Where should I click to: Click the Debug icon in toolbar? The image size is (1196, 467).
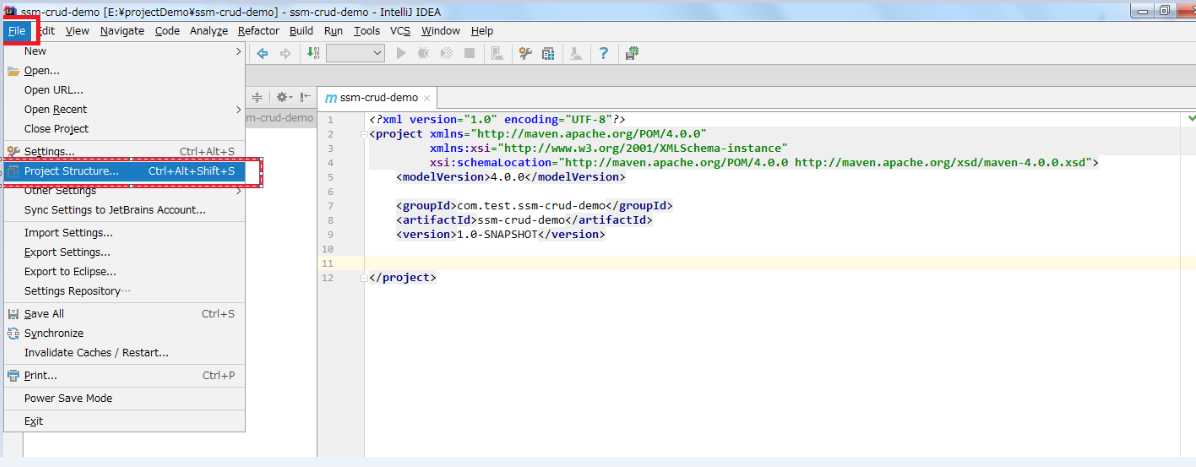423,53
